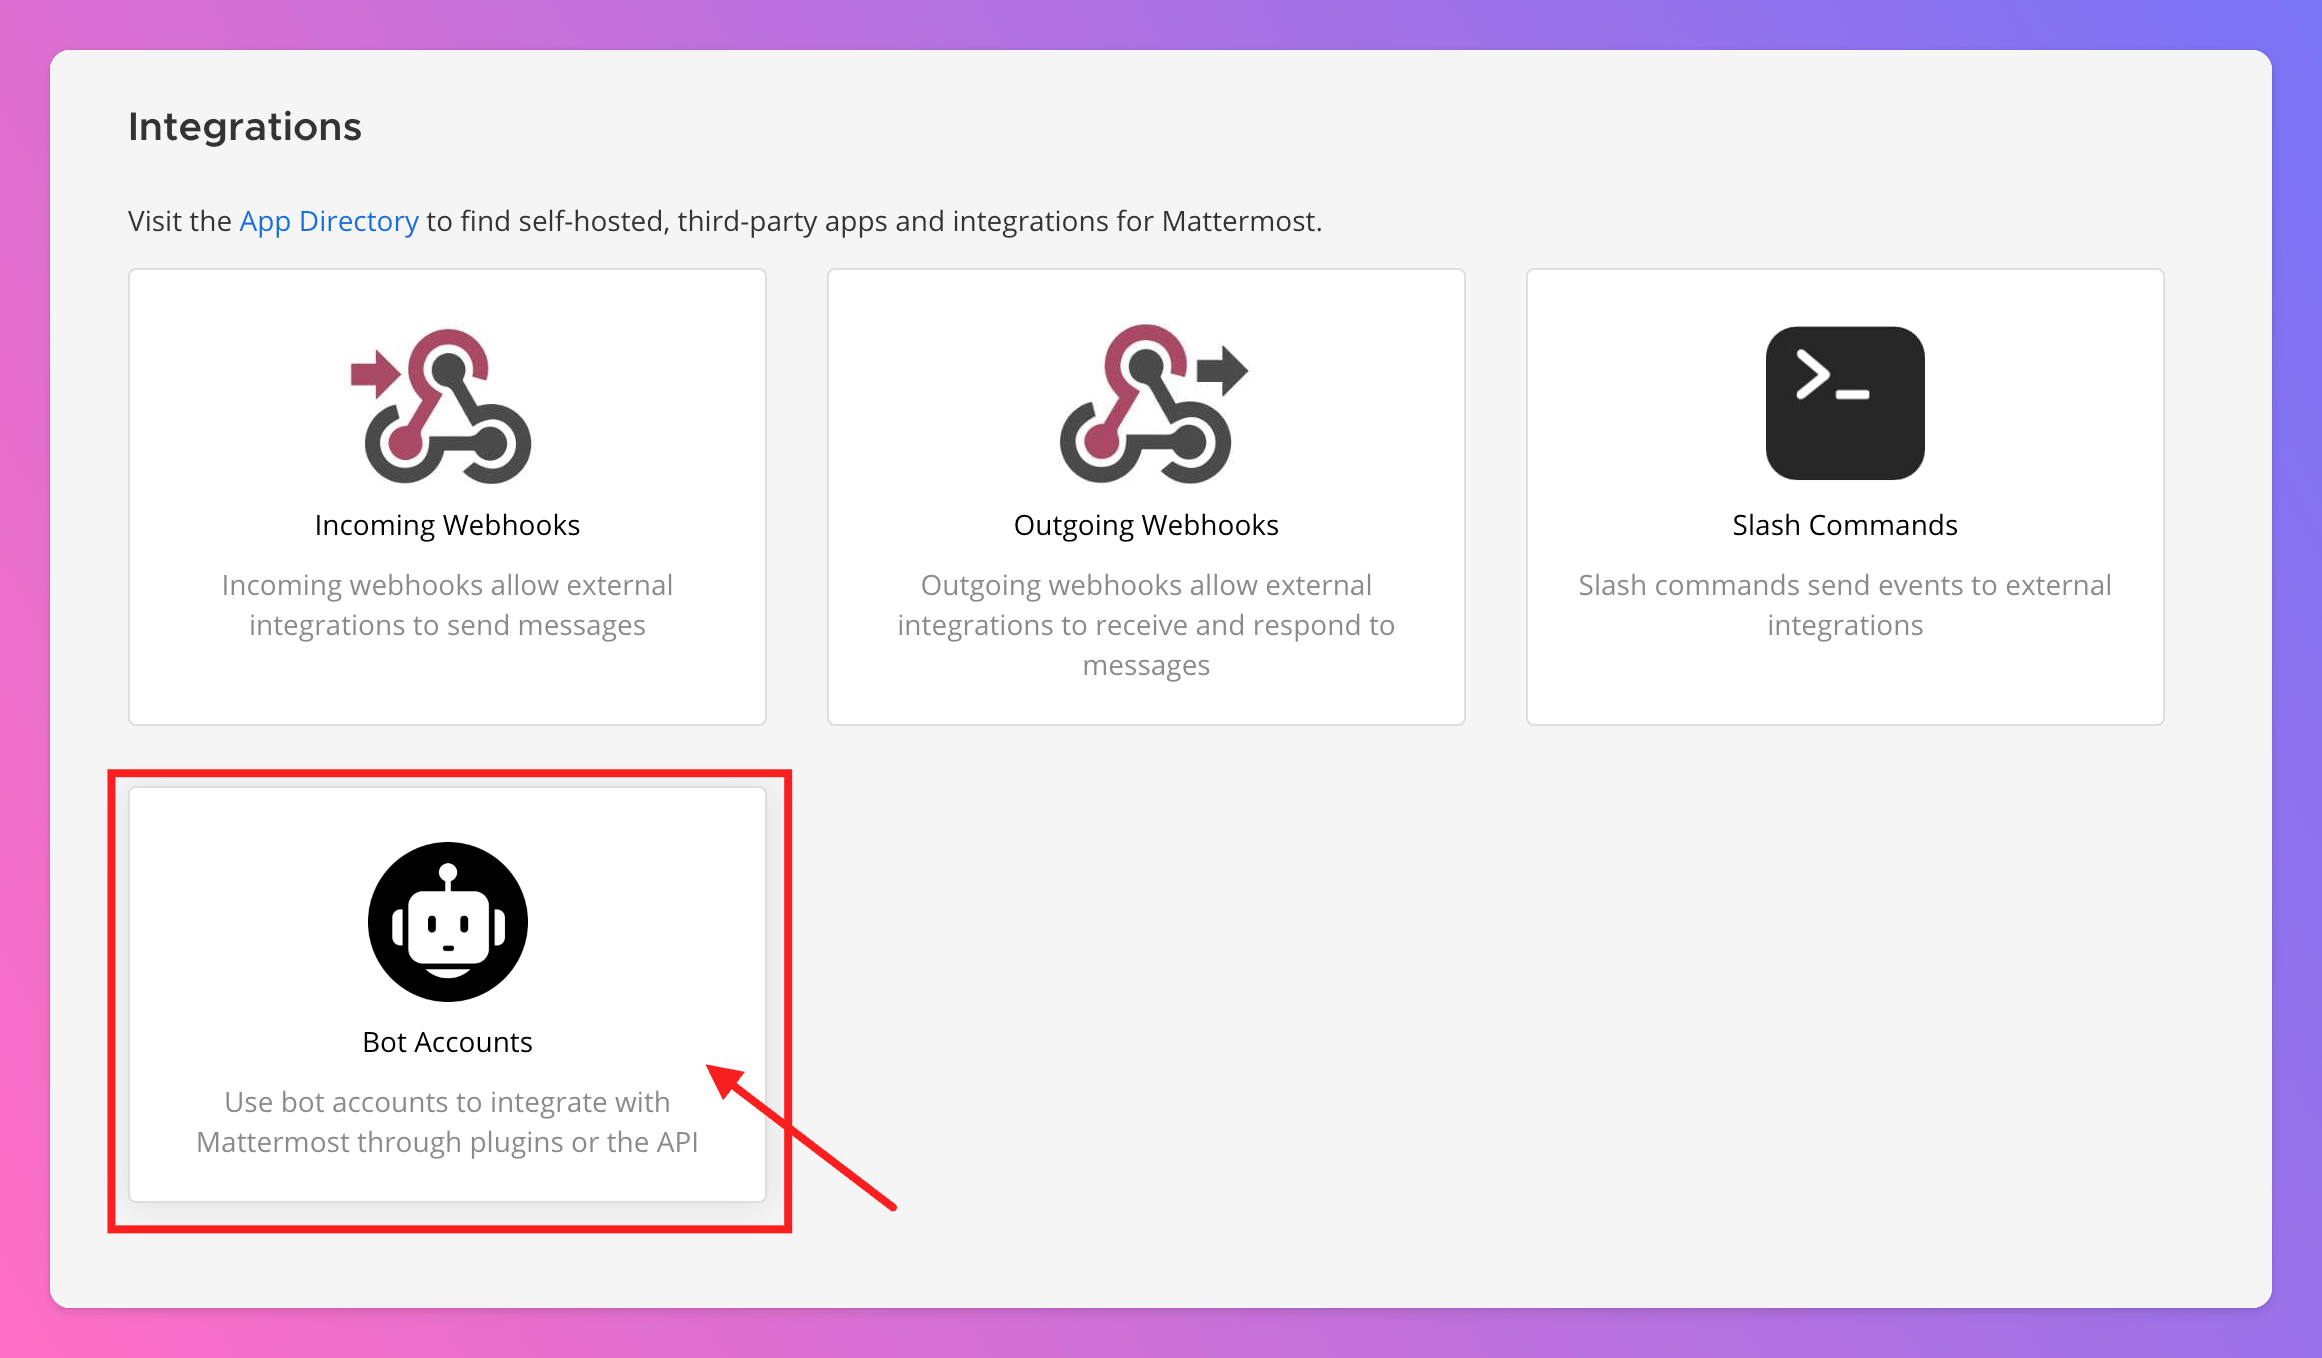Open the App Directory link
This screenshot has height=1358, width=2322.
329,221
